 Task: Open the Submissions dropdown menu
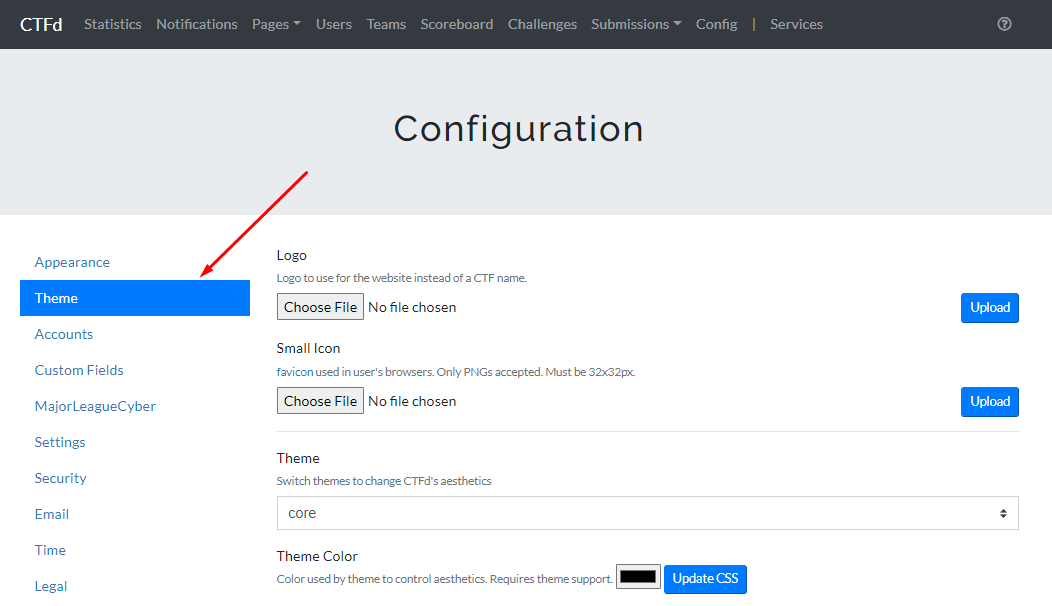pos(636,24)
